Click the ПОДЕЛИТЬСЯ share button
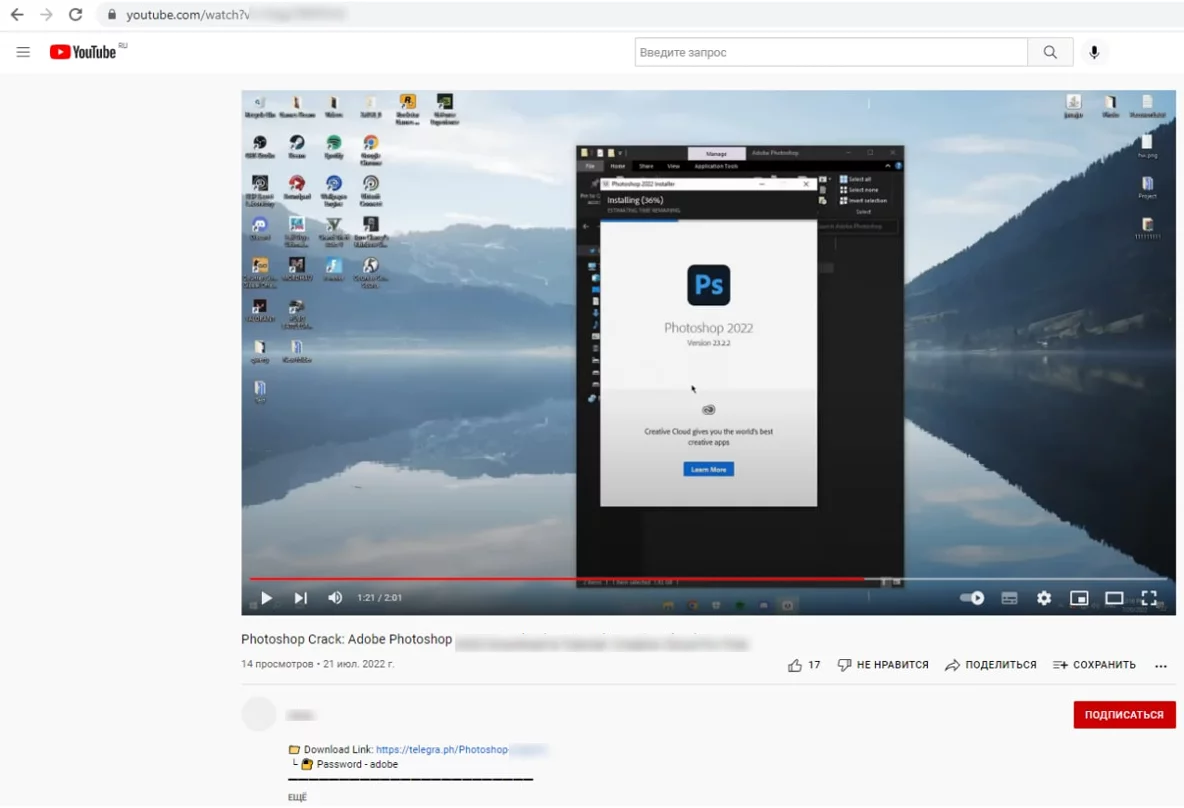This screenshot has width=1184, height=808. [x=991, y=665]
